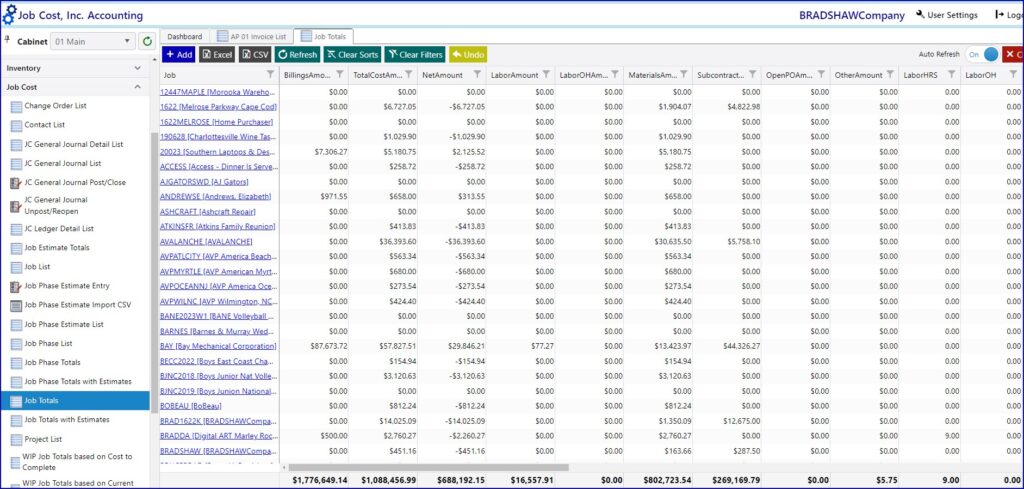Filter the LaborAmount column funnel icon
The image size is (1024, 489).
click(546, 74)
